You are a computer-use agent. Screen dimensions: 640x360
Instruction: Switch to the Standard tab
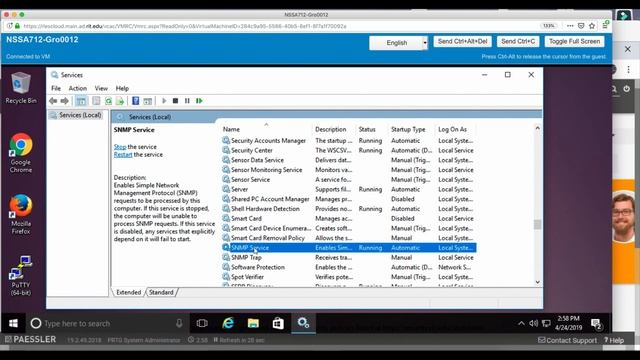click(x=161, y=292)
